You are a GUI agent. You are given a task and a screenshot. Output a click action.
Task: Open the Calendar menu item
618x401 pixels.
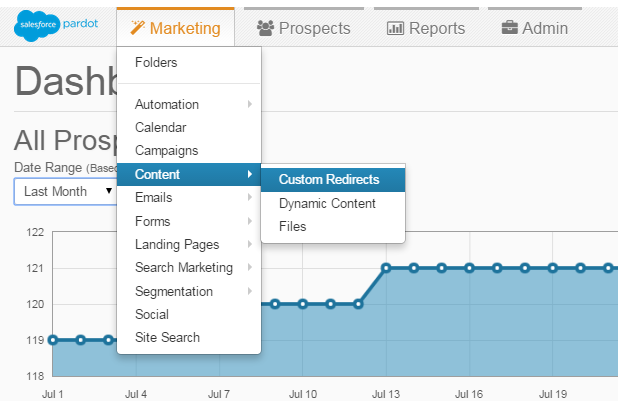tap(189, 127)
